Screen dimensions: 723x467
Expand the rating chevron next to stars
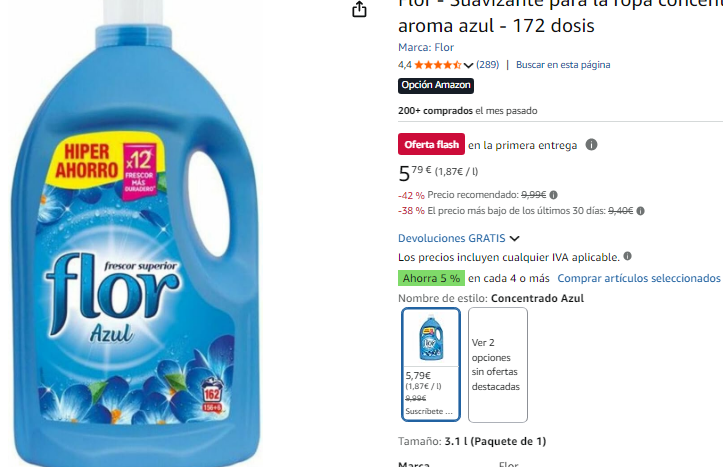(x=468, y=65)
